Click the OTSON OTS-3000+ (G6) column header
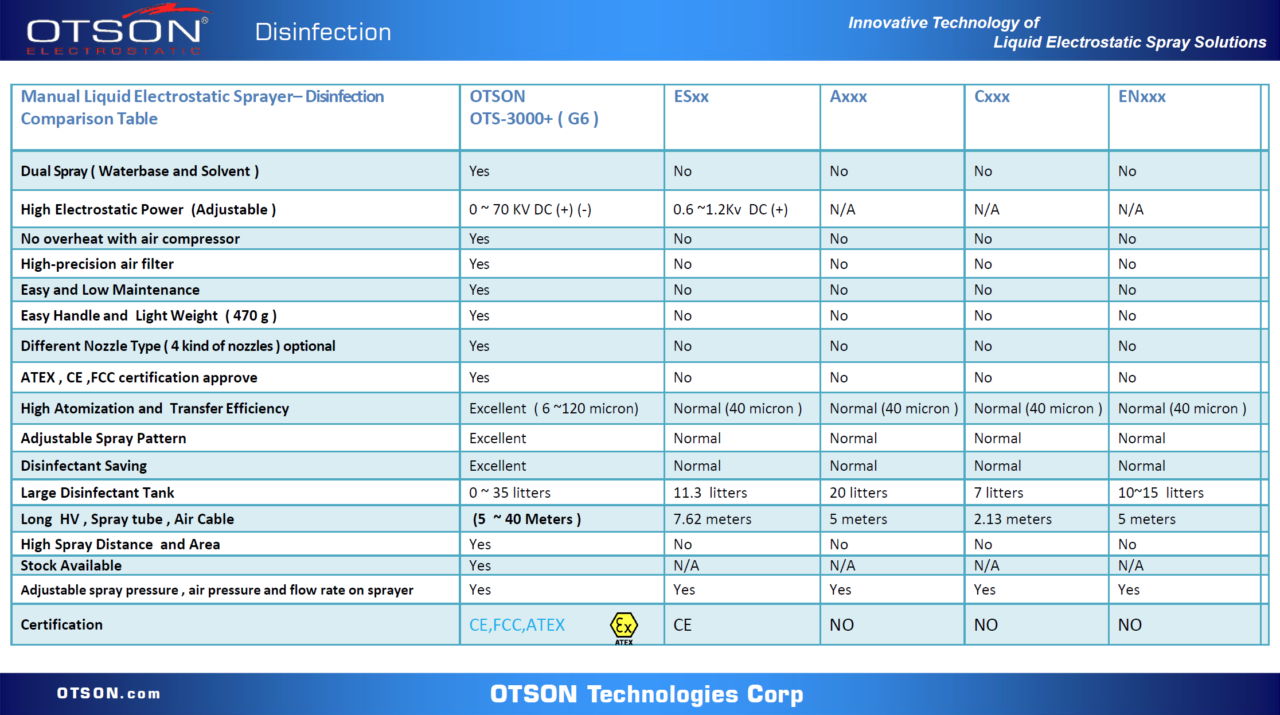The height and width of the screenshot is (715, 1280). (x=534, y=108)
